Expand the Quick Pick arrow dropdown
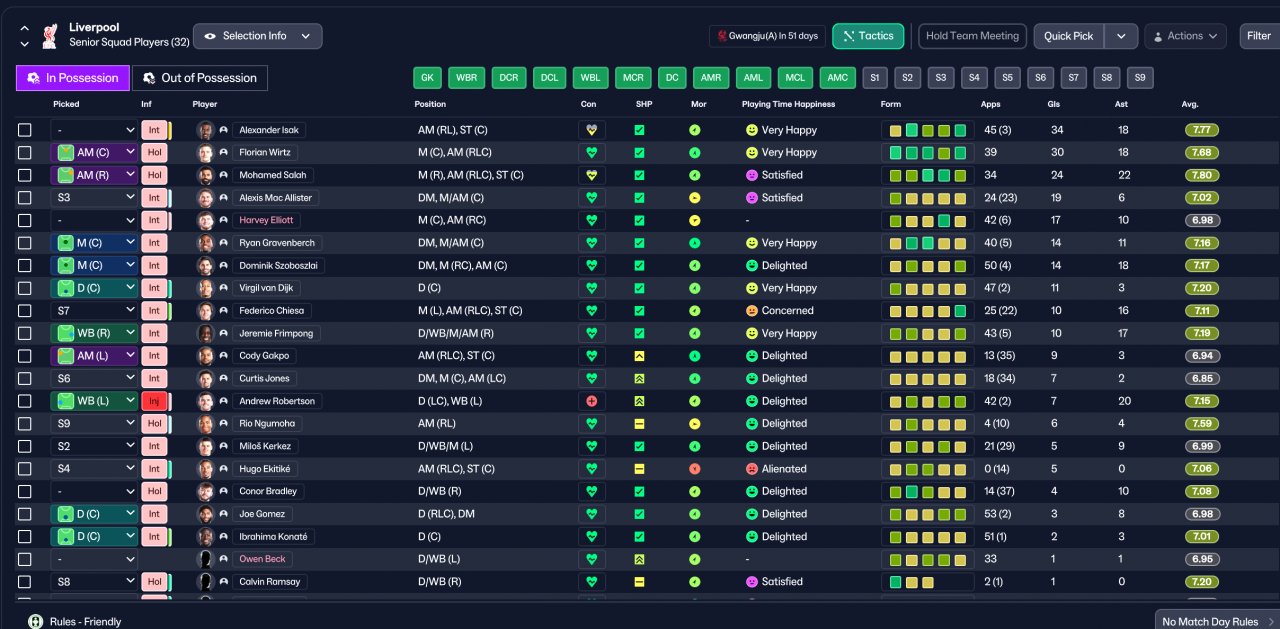Screen dimensions: 1280x629 point(1121,36)
